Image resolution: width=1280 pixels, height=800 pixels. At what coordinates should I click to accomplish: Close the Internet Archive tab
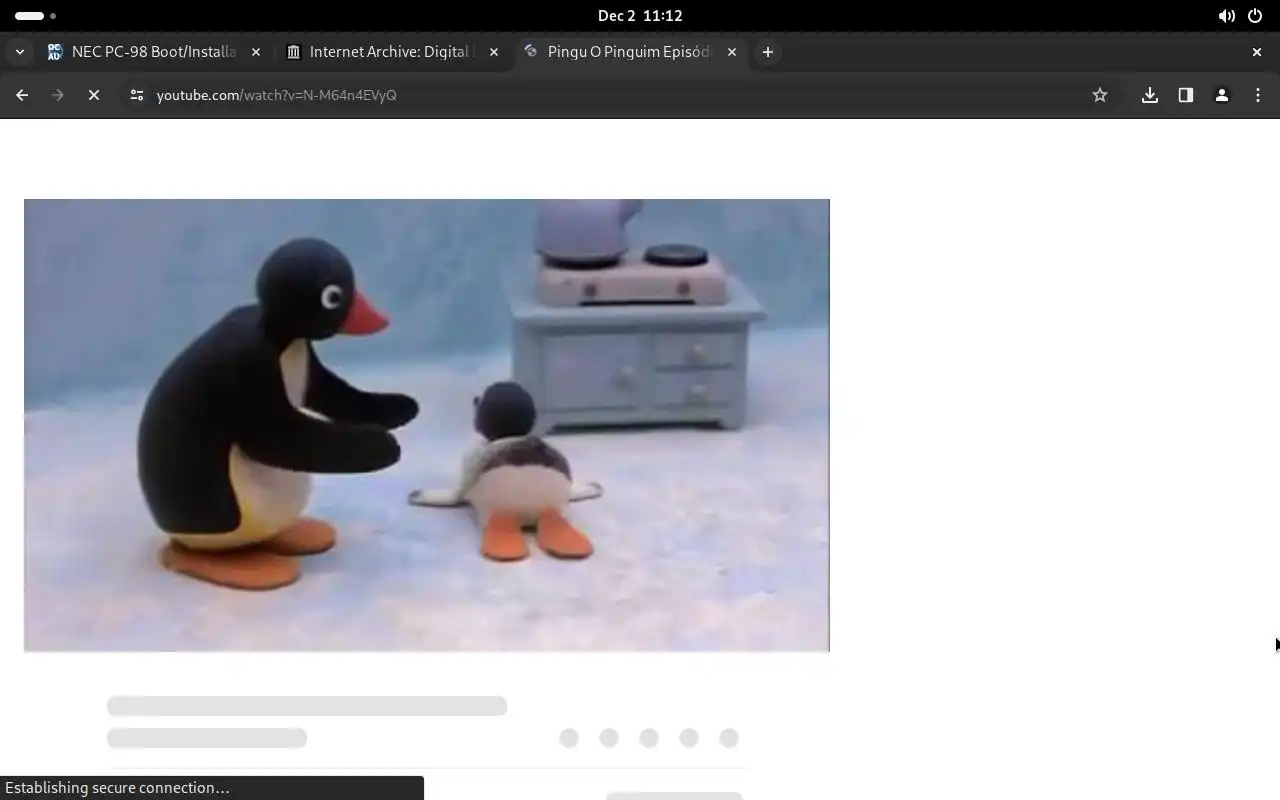coord(494,52)
